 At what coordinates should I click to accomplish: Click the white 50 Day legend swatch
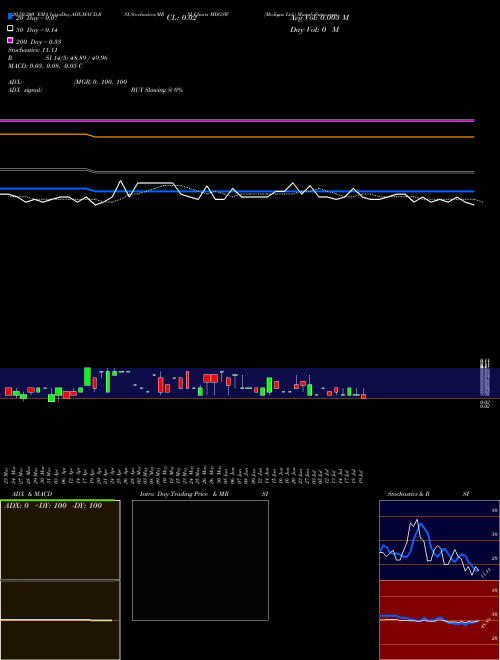[10, 29]
